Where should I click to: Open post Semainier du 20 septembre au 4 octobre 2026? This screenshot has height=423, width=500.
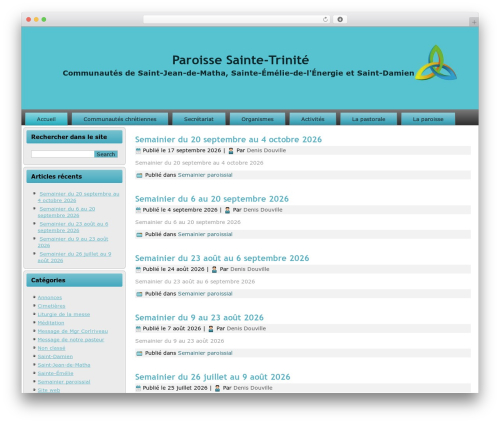pos(228,139)
